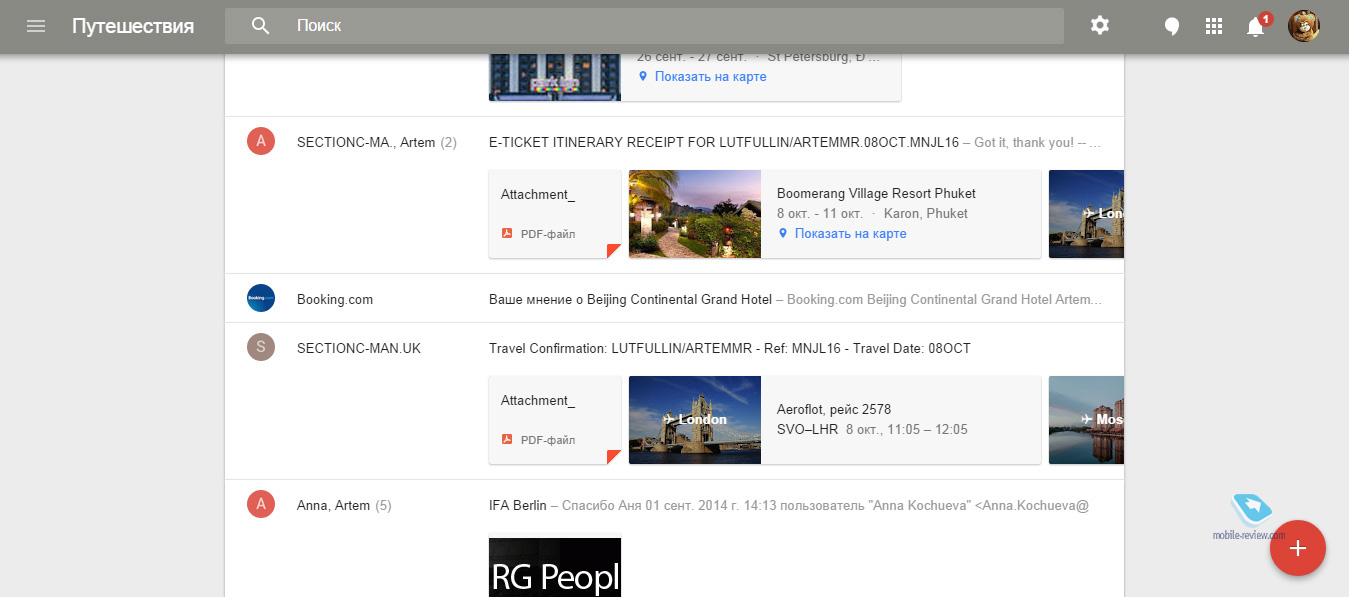Select the "Aeroflot, рейс 2578" flight title
Screen dimensions: 1349x597
tap(834, 409)
